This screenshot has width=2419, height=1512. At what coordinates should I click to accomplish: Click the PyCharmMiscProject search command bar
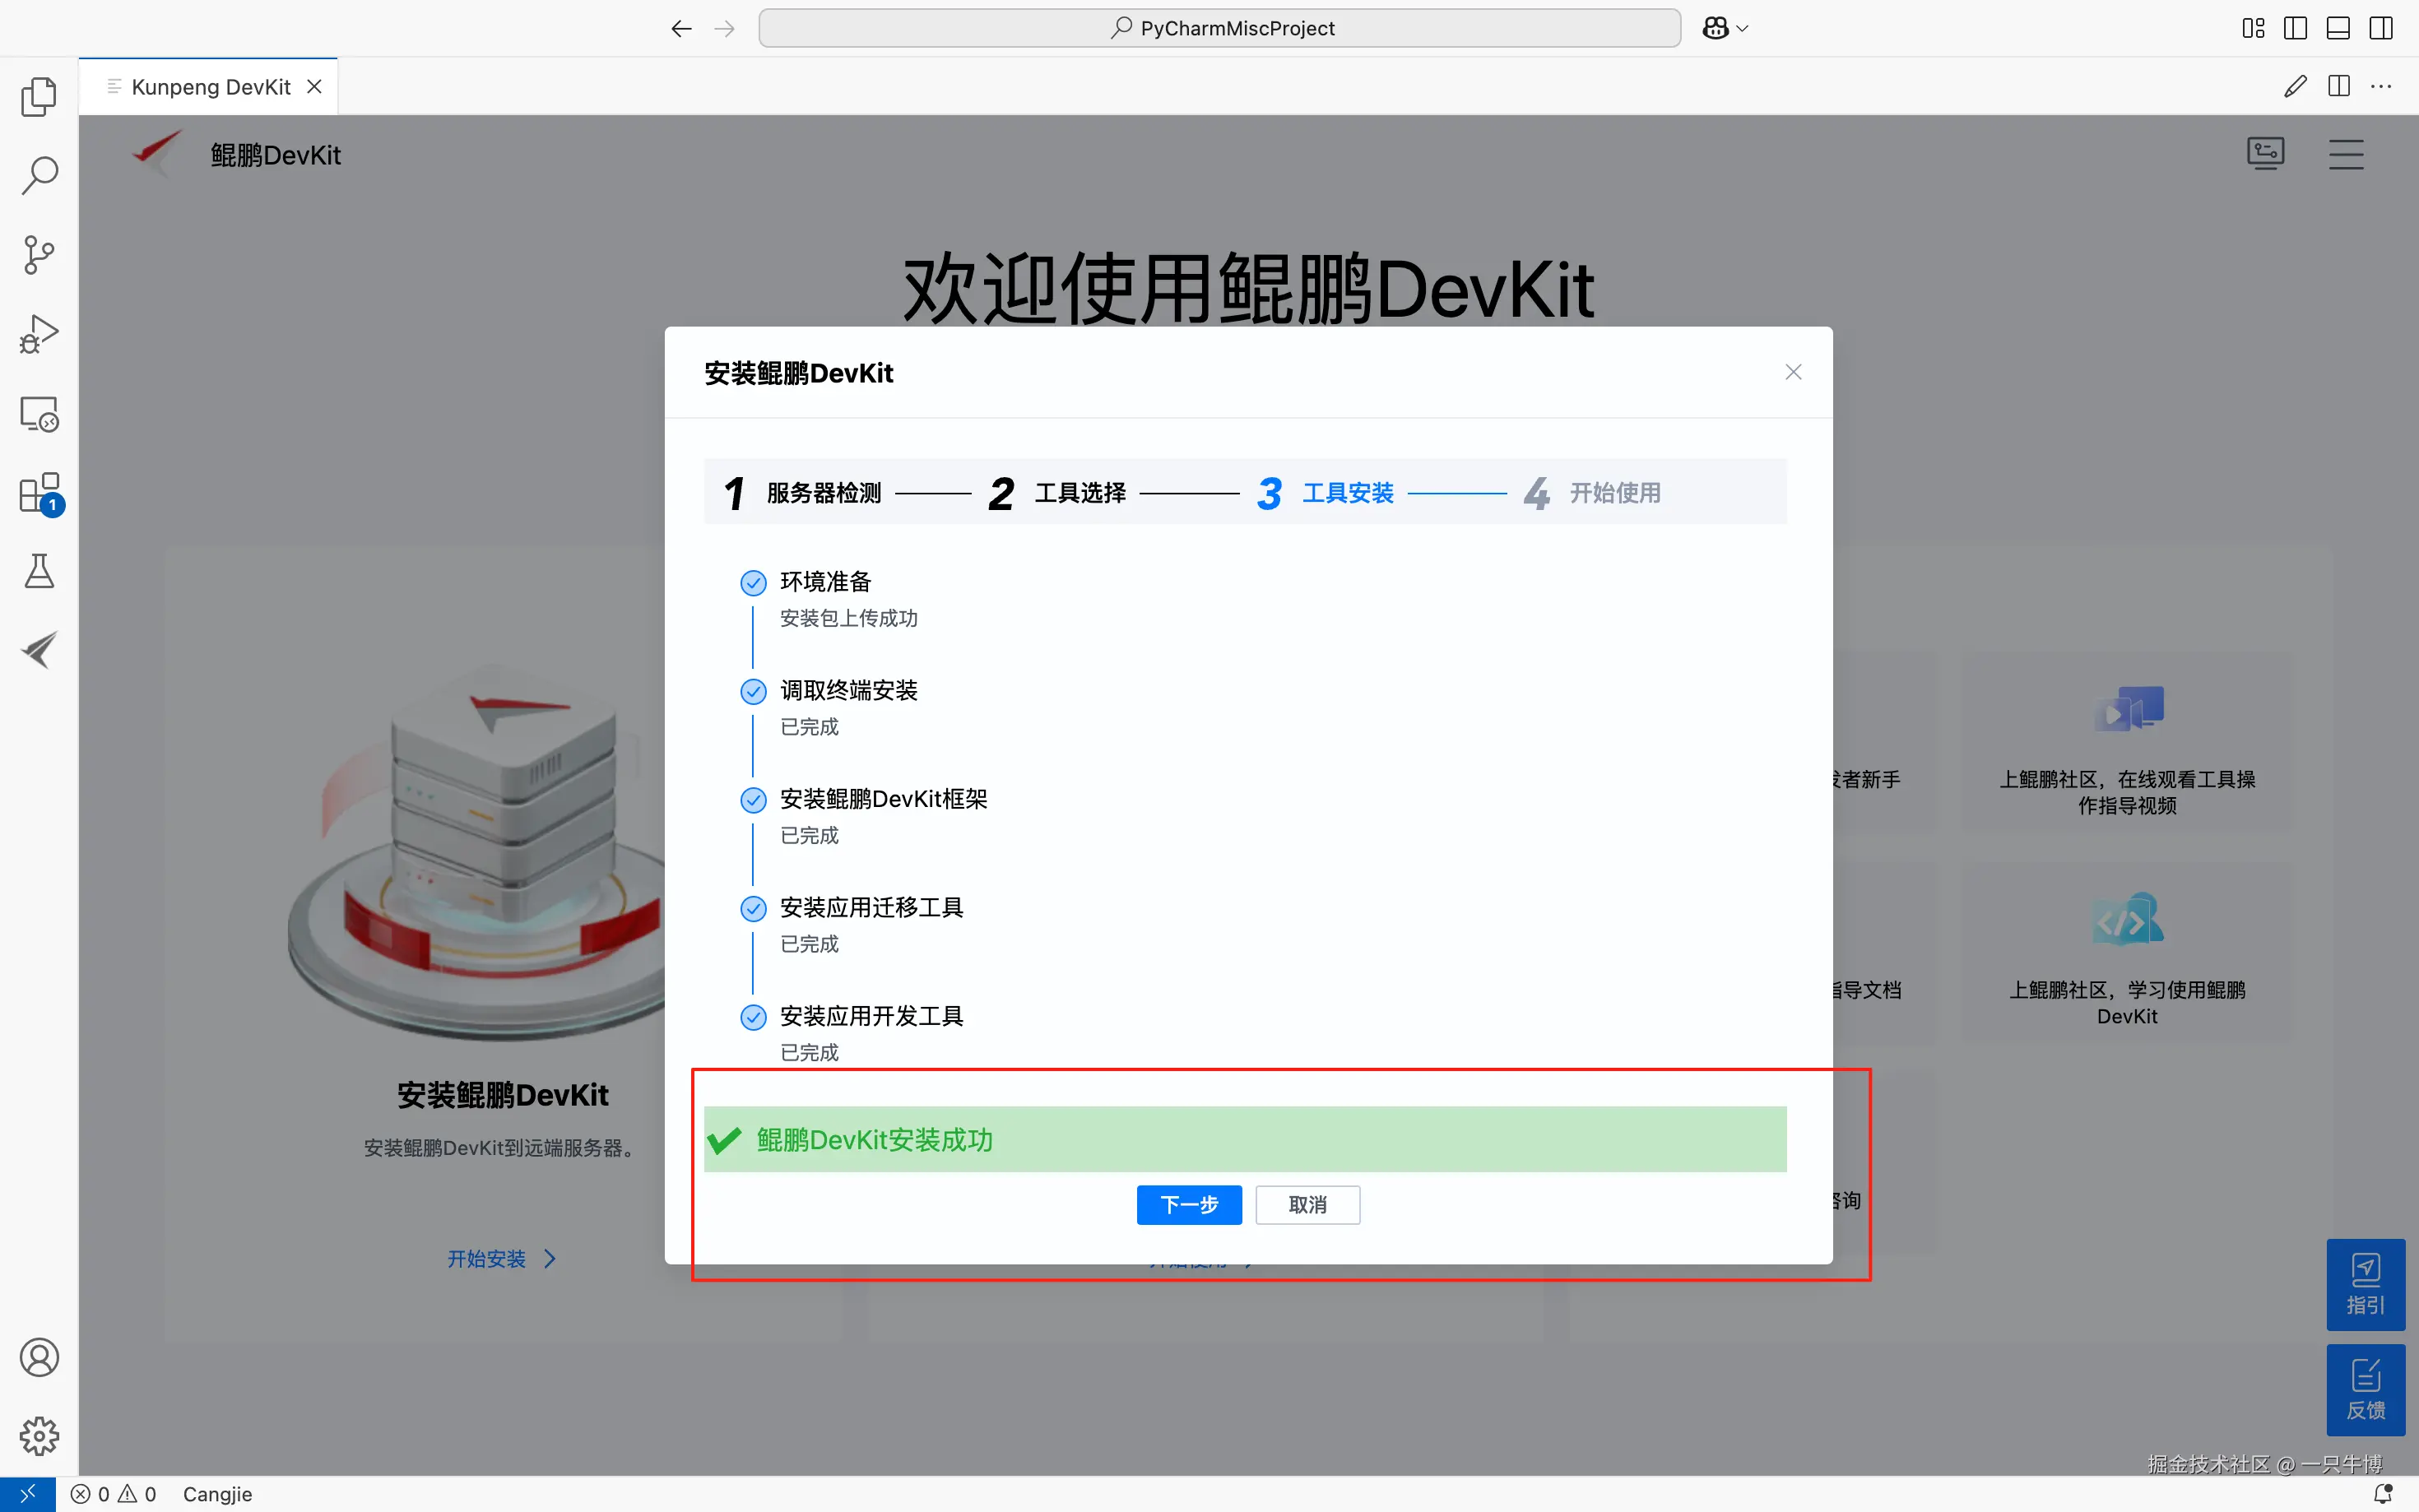tap(1219, 28)
